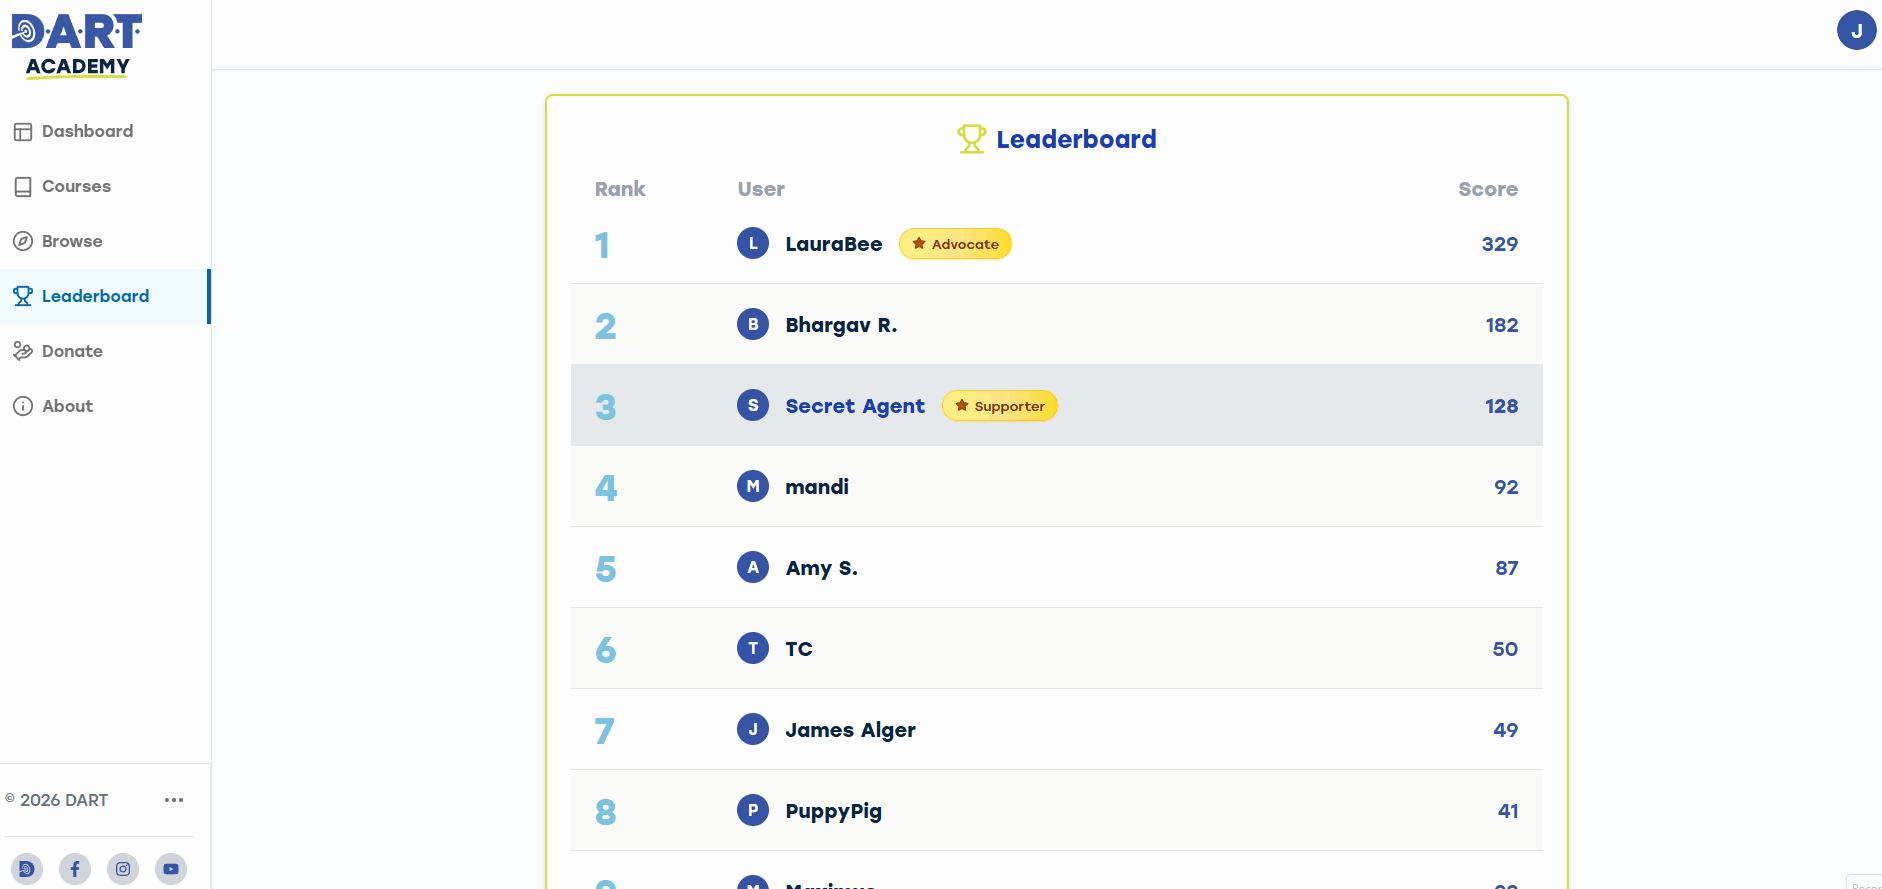Viewport: 1882px width, 889px height.
Task: Open the About info icon
Action: click(22, 405)
